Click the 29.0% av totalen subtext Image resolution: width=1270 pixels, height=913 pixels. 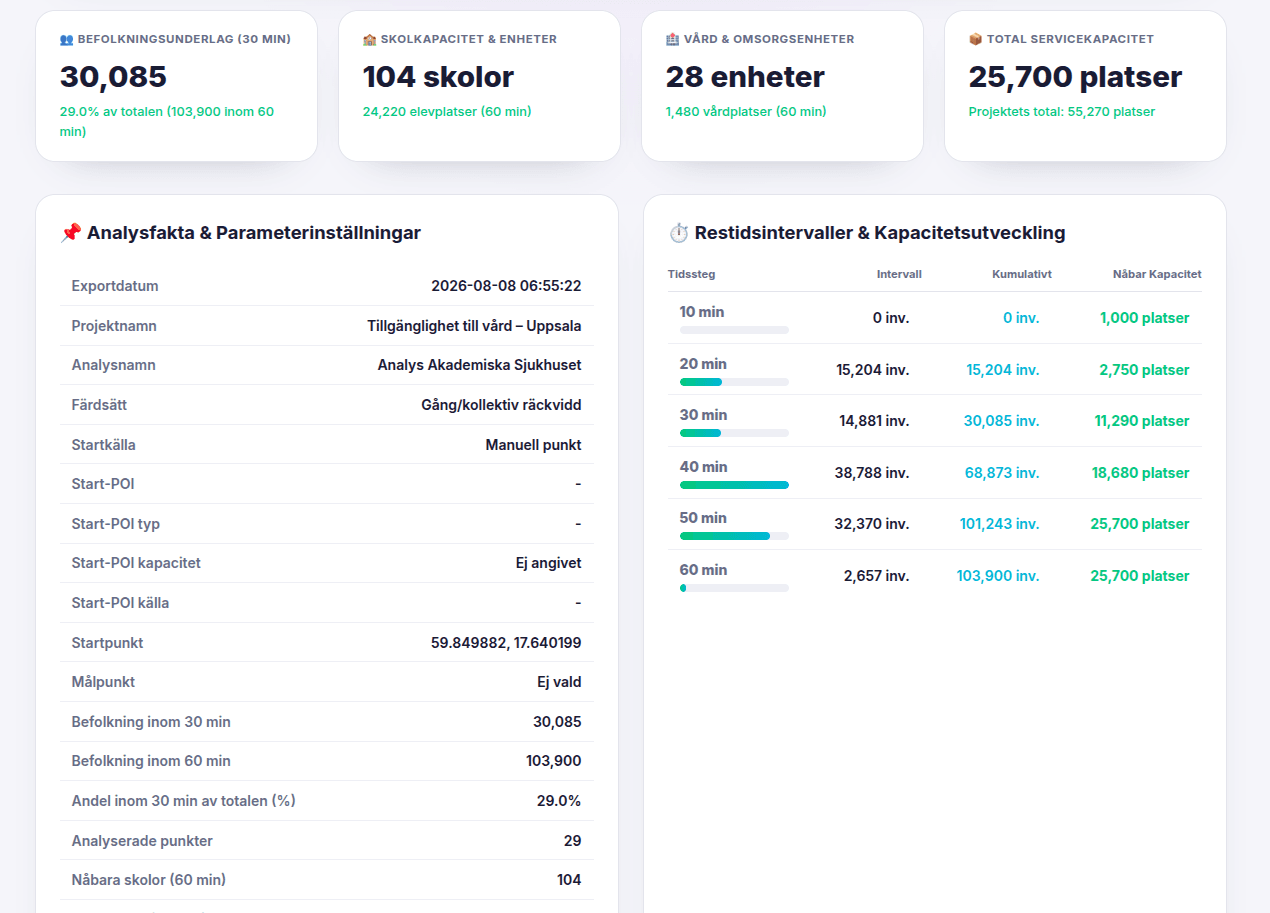[167, 121]
